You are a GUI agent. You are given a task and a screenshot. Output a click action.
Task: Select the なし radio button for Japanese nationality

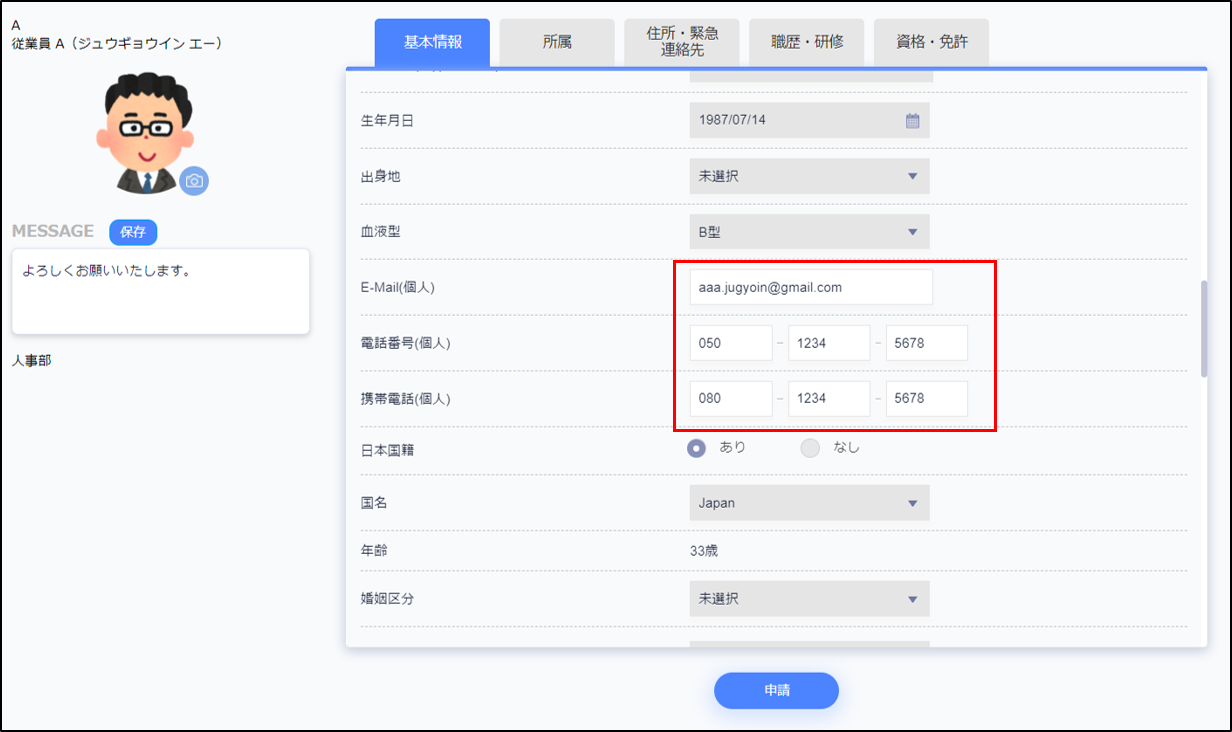coord(810,448)
